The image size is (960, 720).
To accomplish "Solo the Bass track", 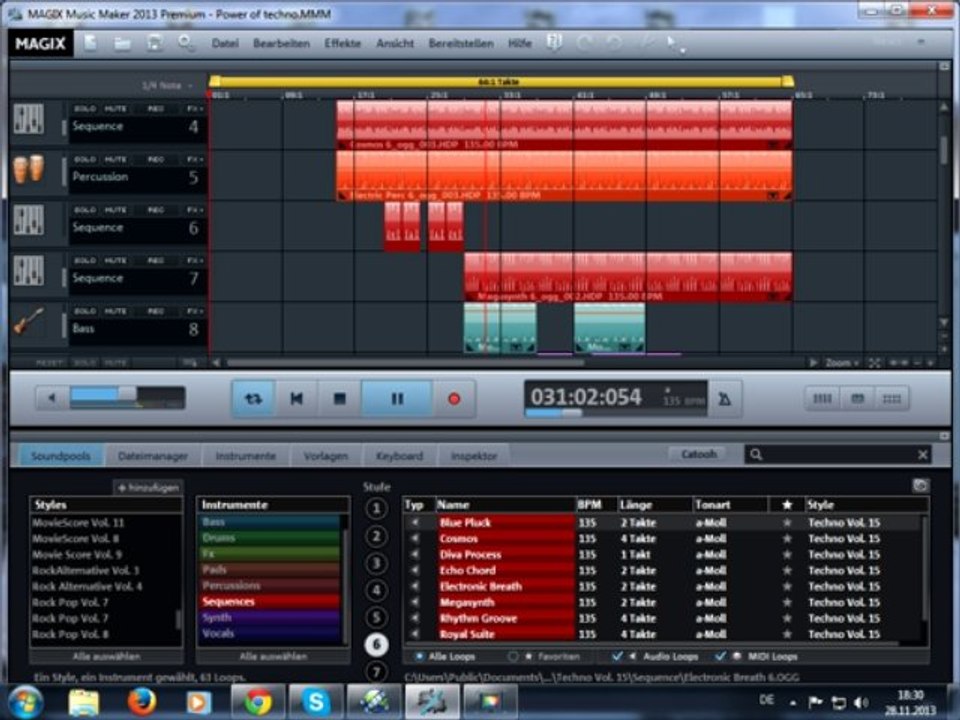I will 84,312.
